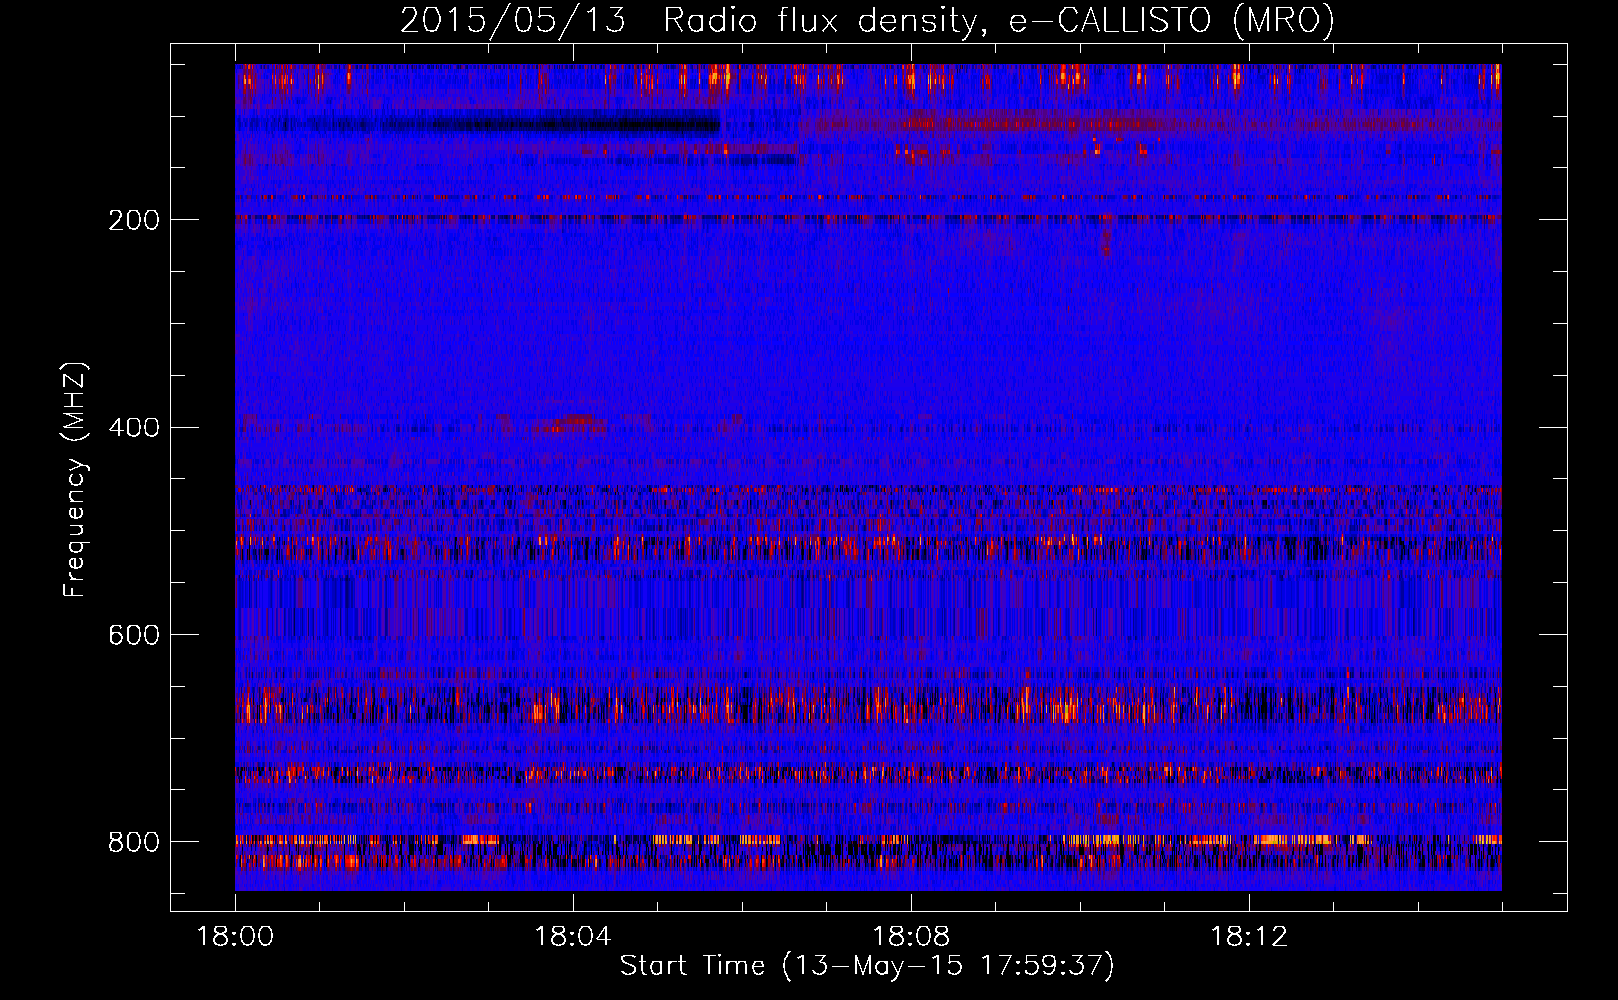Click the 800 frequency tick label
The width and height of the screenshot is (1618, 1000).
(134, 842)
